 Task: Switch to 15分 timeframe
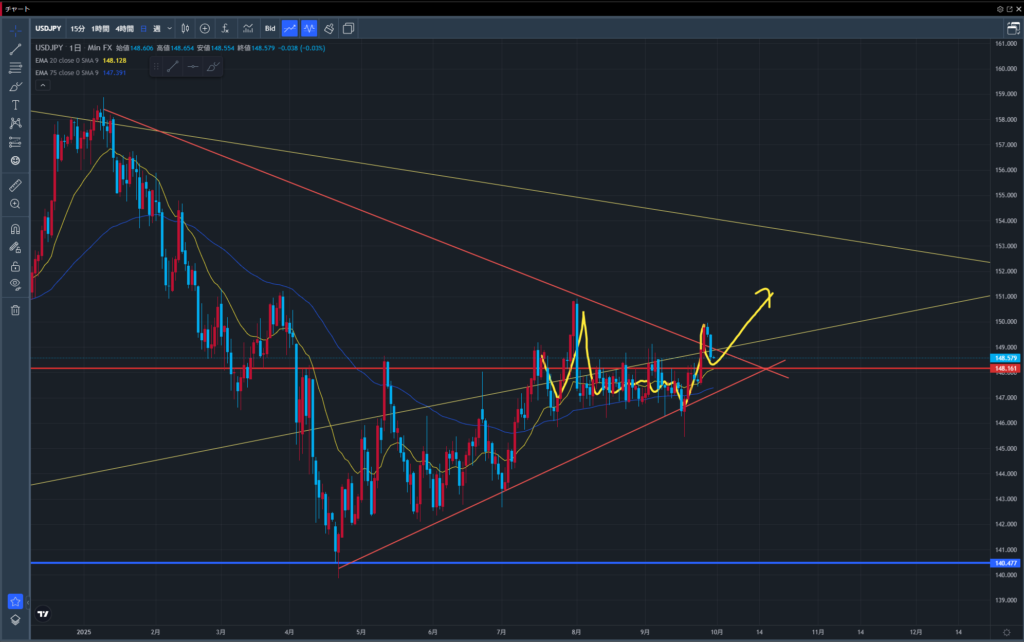78,29
